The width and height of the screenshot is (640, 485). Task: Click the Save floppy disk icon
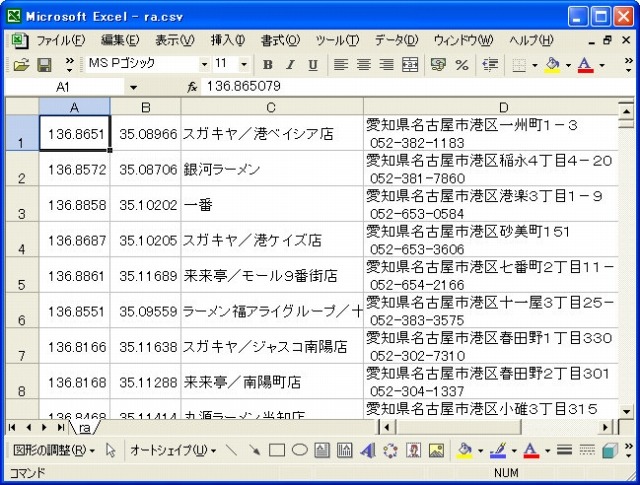point(44,65)
